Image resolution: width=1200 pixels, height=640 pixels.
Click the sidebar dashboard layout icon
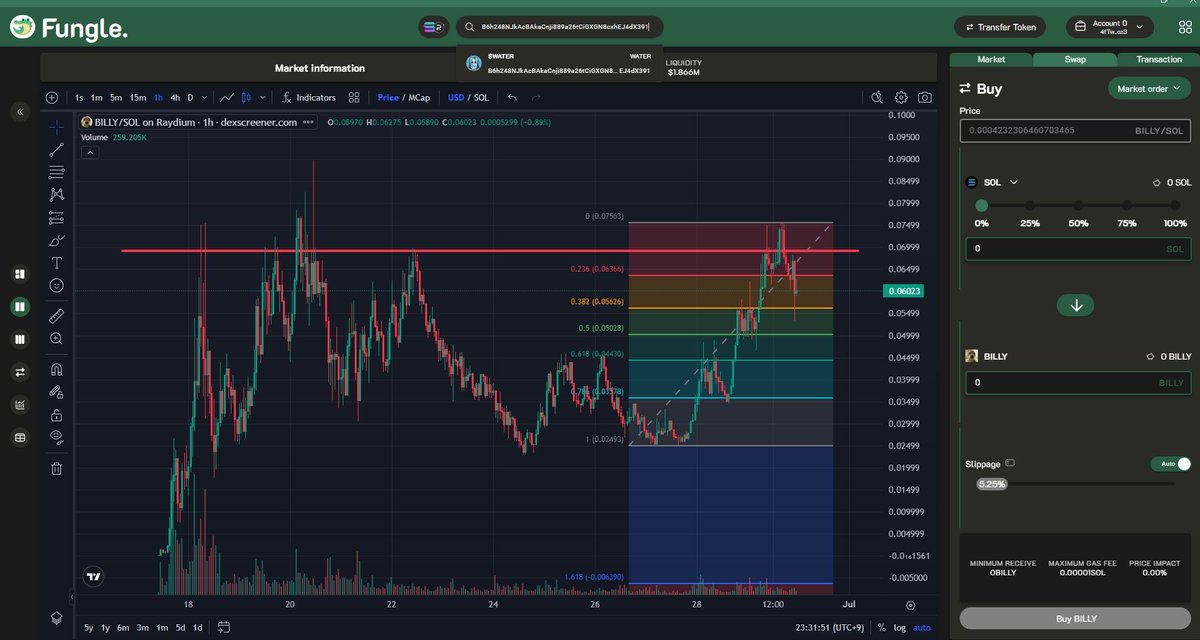pyautogui.click(x=19, y=274)
